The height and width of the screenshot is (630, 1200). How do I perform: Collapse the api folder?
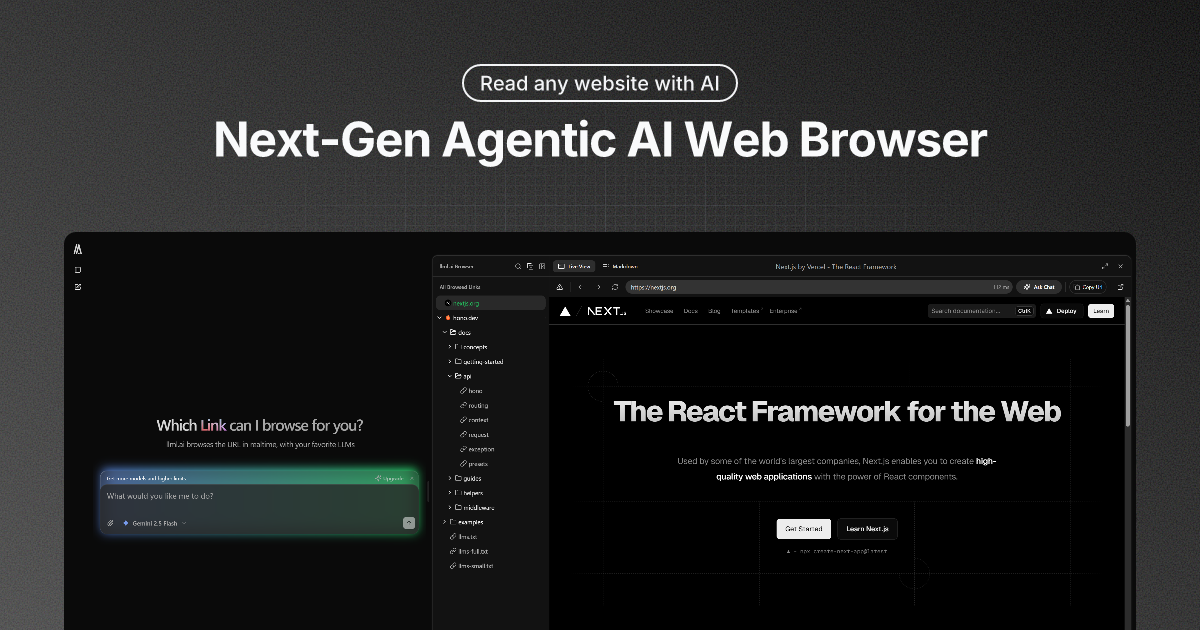[450, 376]
